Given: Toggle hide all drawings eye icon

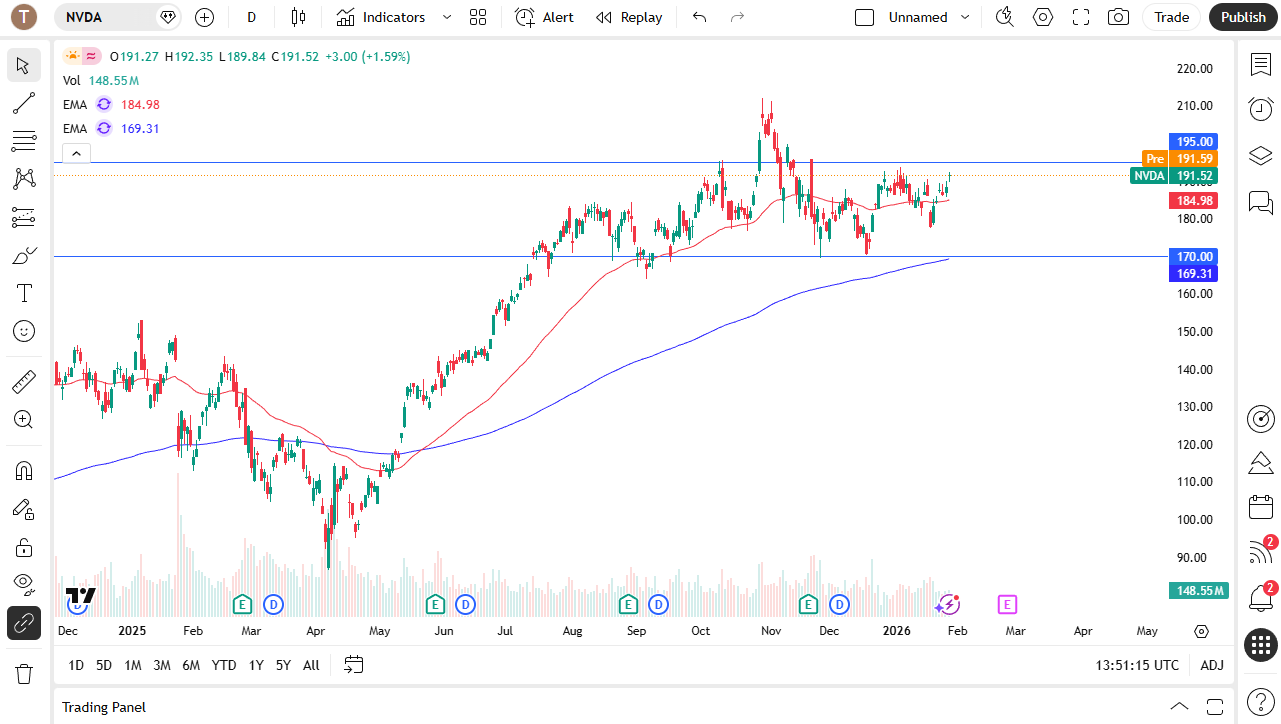Looking at the screenshot, I should point(24,584).
